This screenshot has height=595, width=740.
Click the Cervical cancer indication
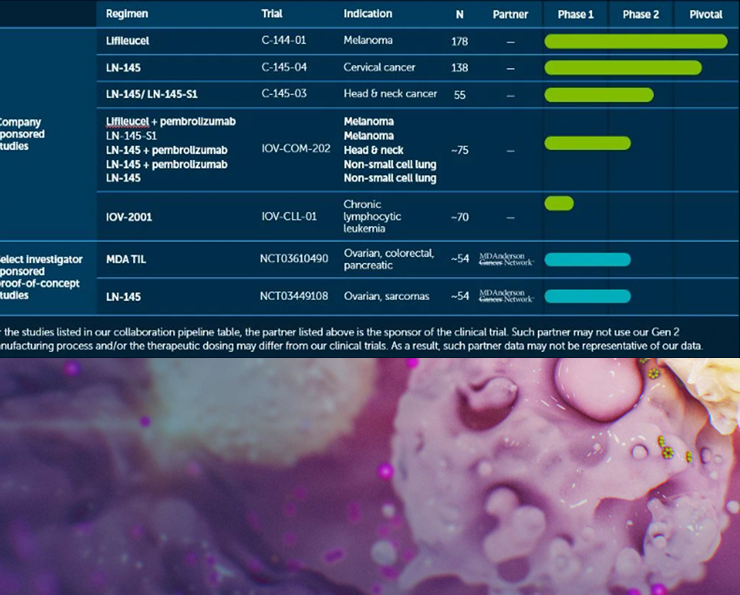(x=379, y=67)
